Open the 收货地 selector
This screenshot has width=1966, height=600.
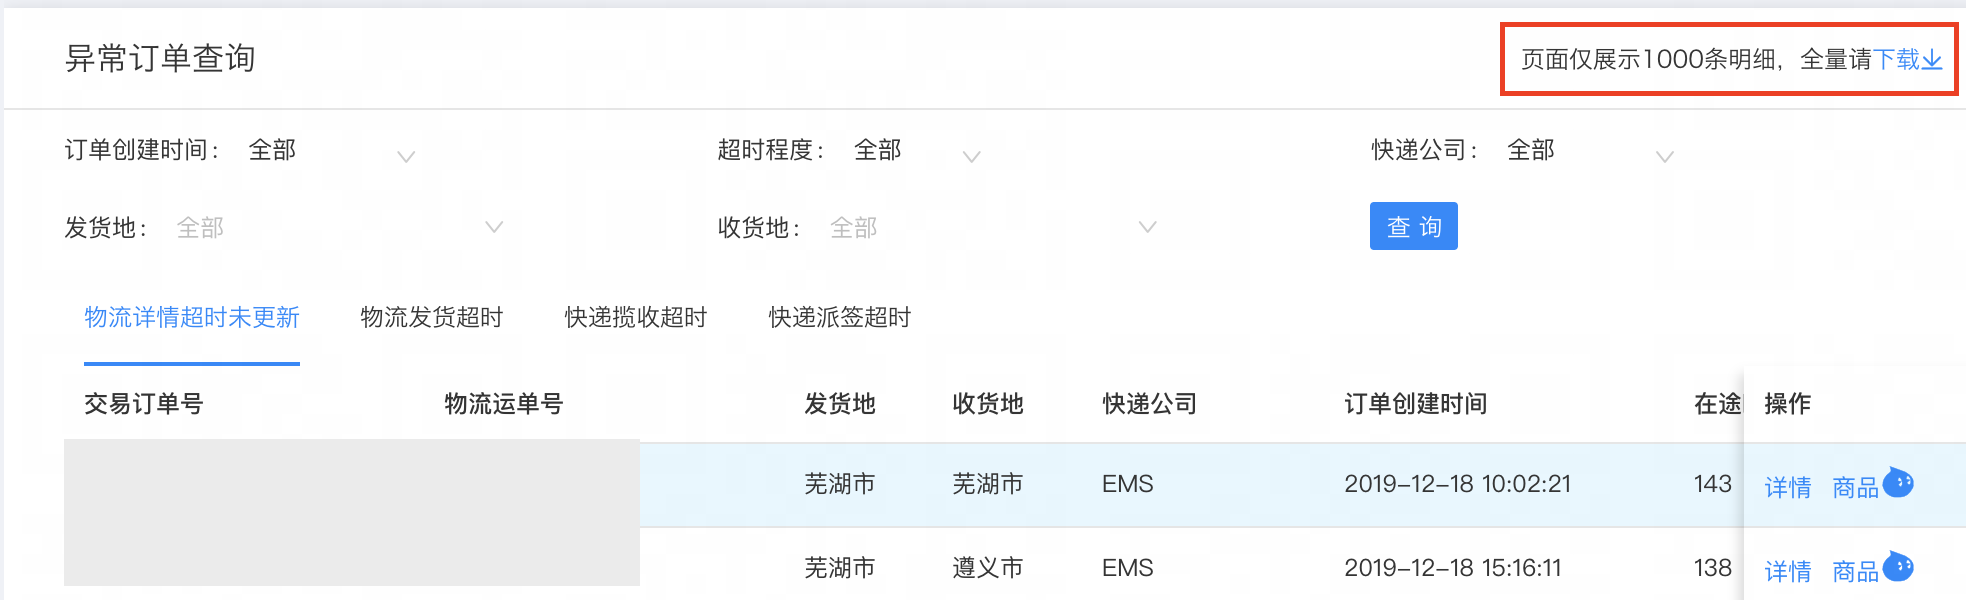click(991, 228)
